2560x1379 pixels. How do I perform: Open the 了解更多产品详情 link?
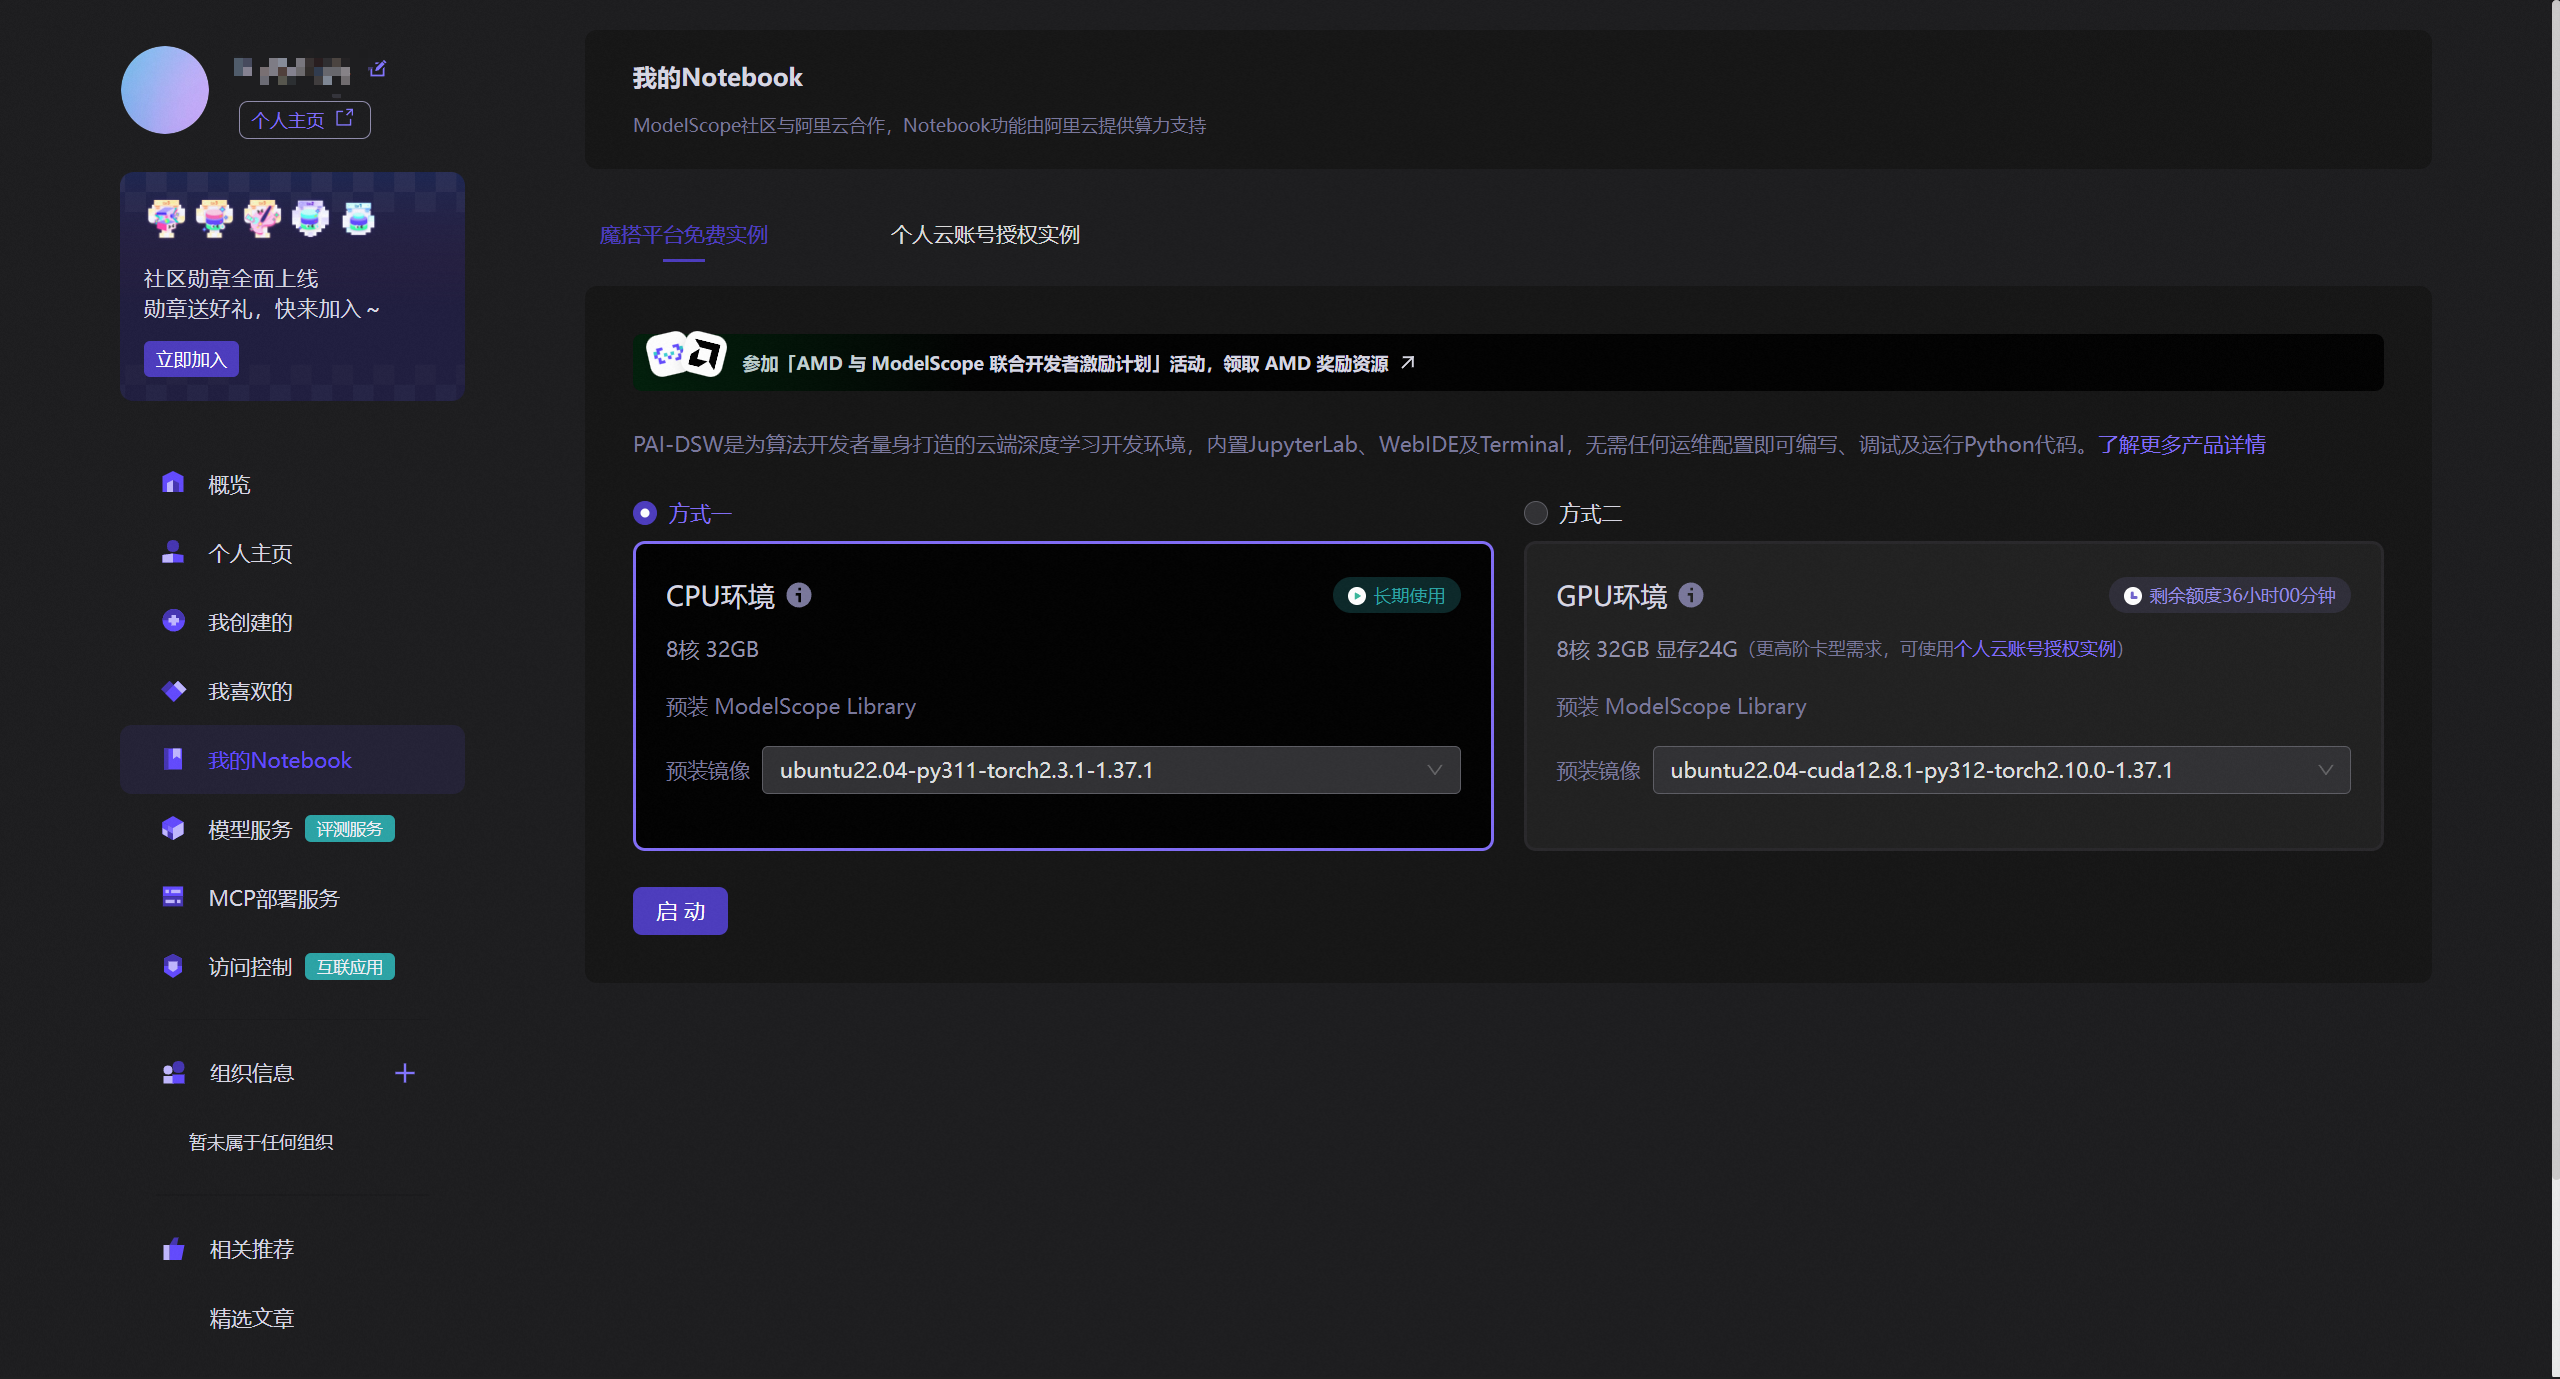pyautogui.click(x=2181, y=444)
